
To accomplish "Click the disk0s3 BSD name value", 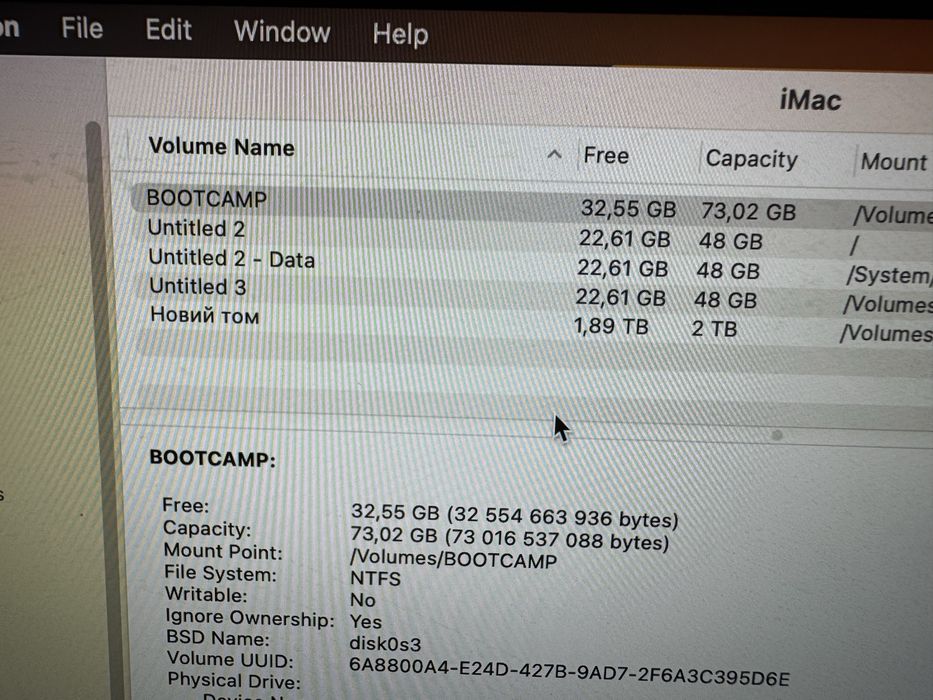I will 385,643.
